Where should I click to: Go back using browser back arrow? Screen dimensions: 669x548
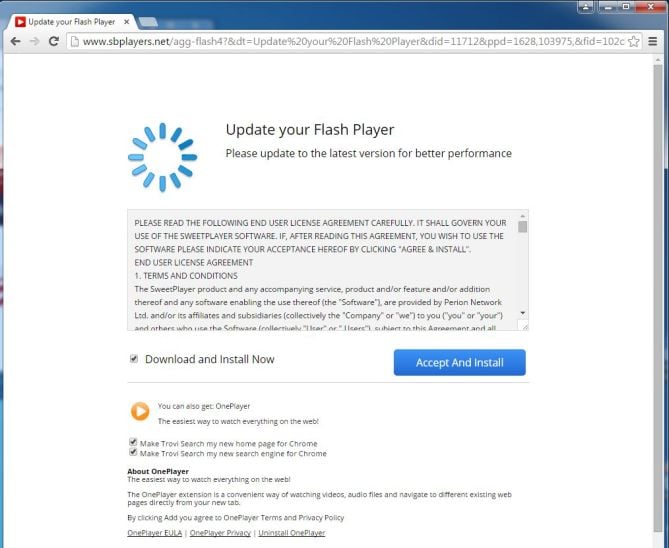pos(15,41)
